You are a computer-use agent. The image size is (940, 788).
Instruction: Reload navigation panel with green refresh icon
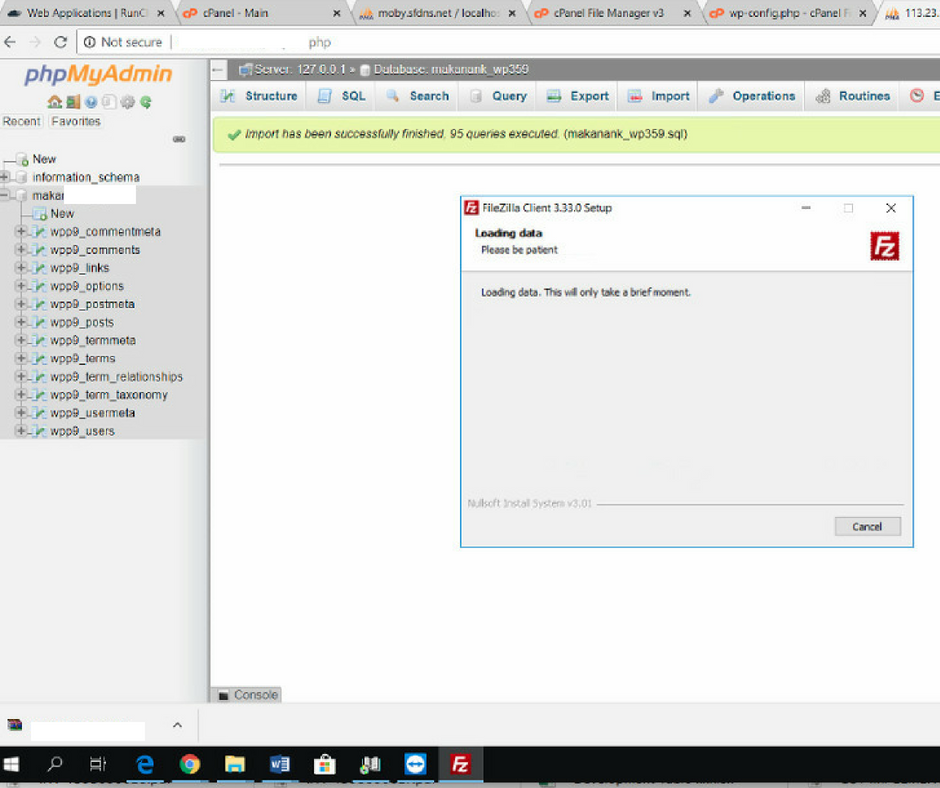point(146,102)
